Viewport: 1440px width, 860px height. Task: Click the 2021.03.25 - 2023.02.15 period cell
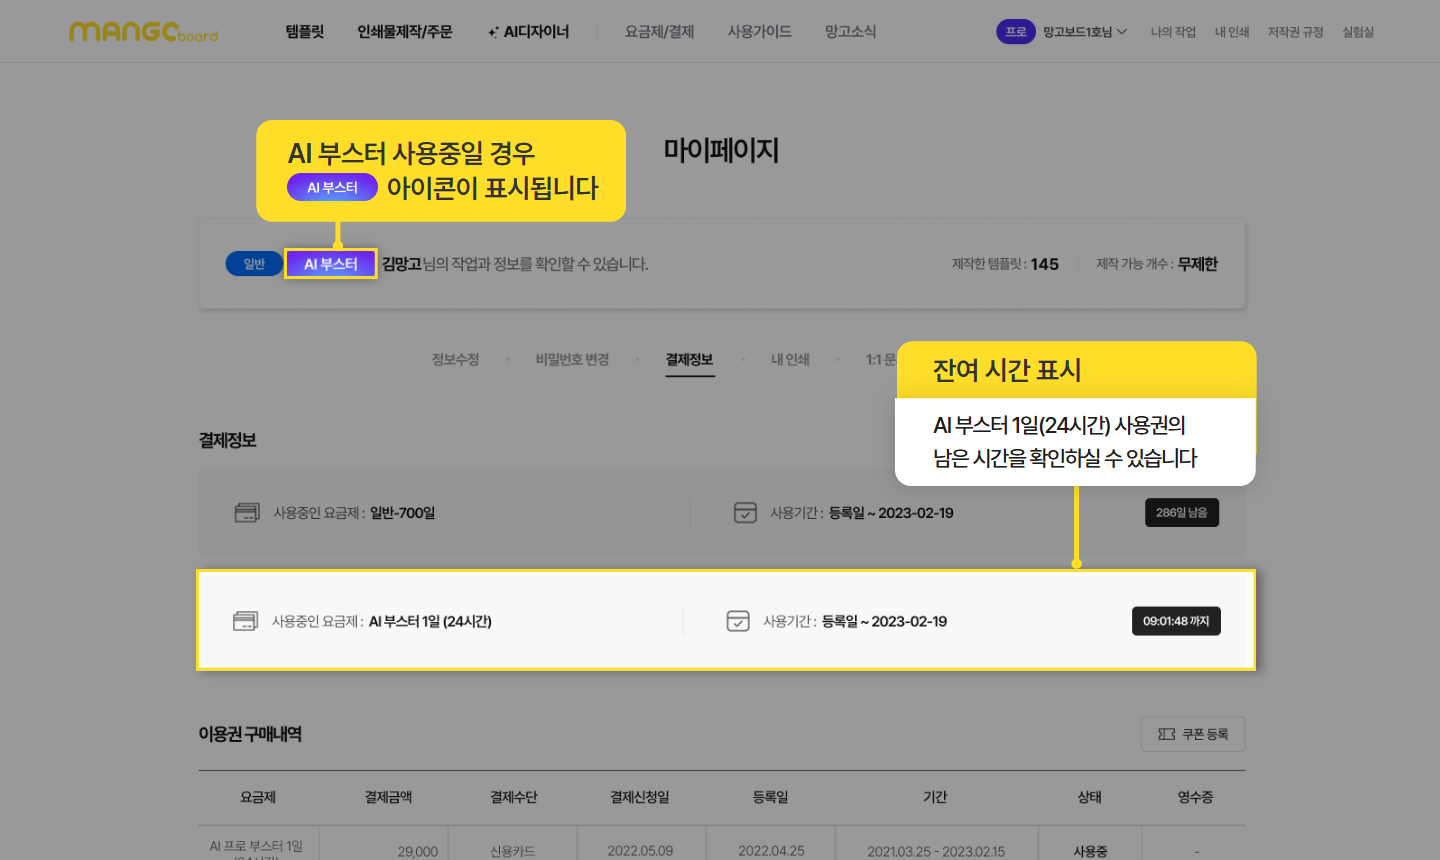click(936, 851)
